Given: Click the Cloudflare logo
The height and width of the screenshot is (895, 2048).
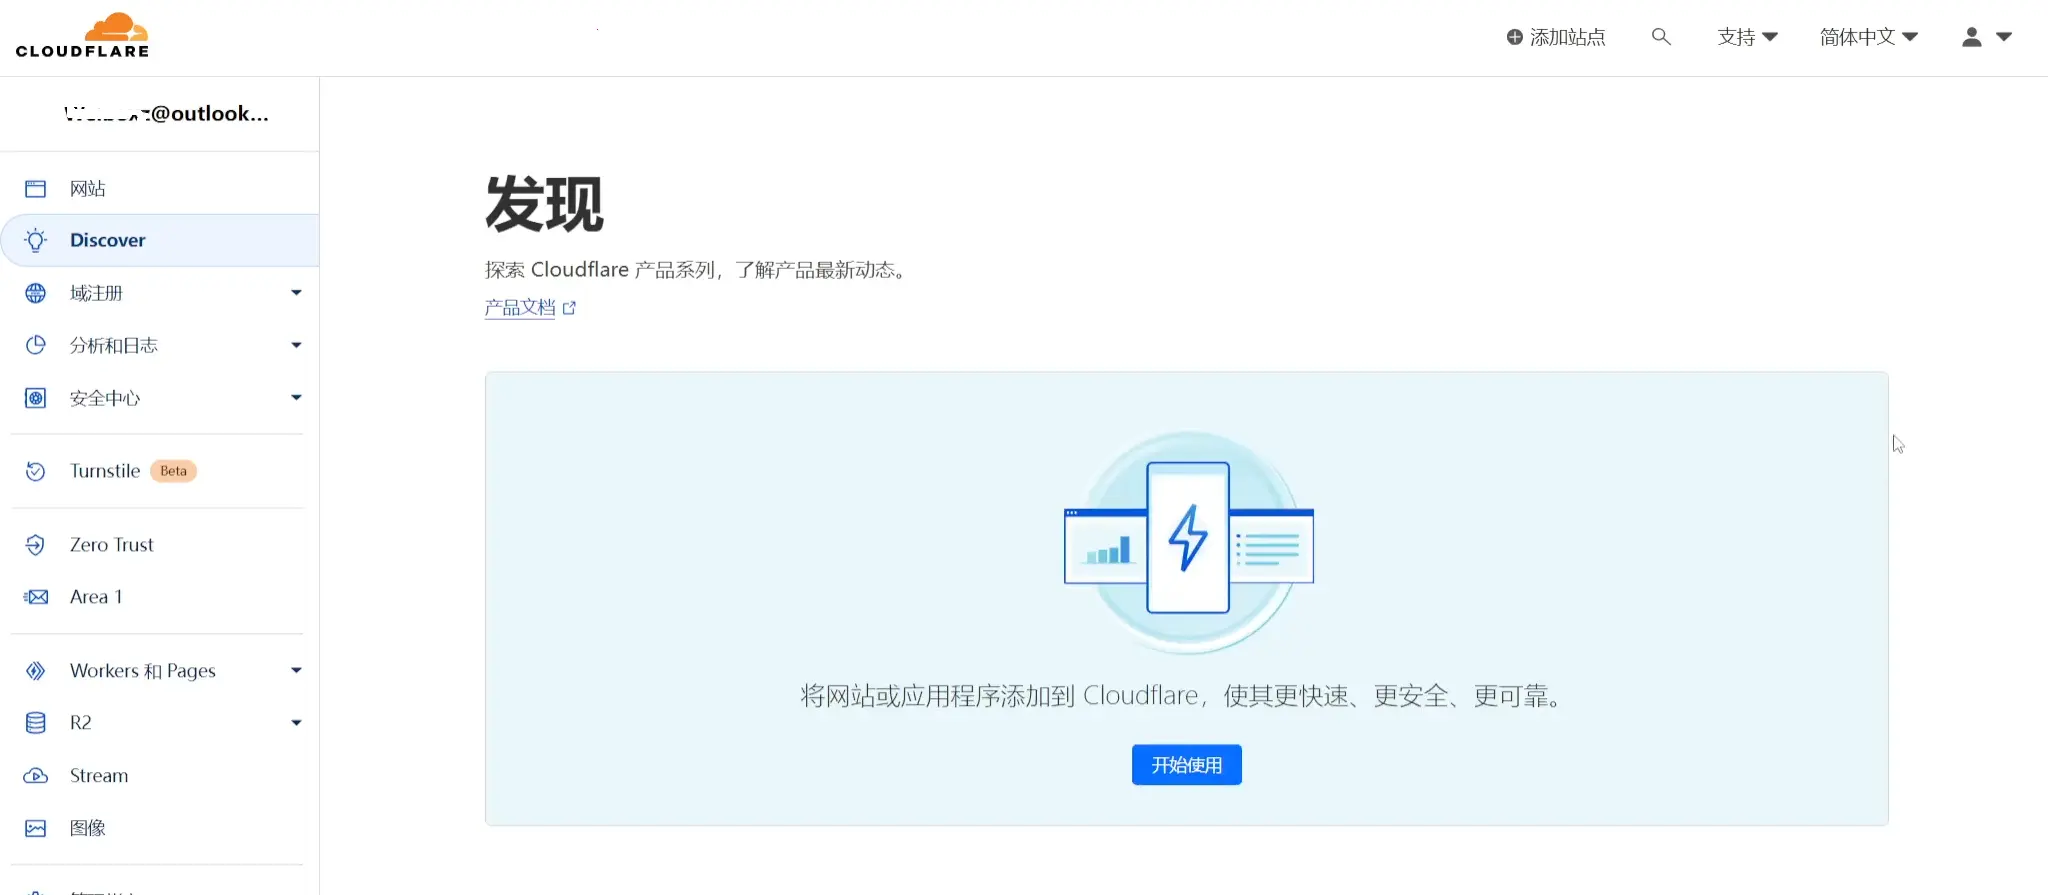Looking at the screenshot, I should 82,36.
